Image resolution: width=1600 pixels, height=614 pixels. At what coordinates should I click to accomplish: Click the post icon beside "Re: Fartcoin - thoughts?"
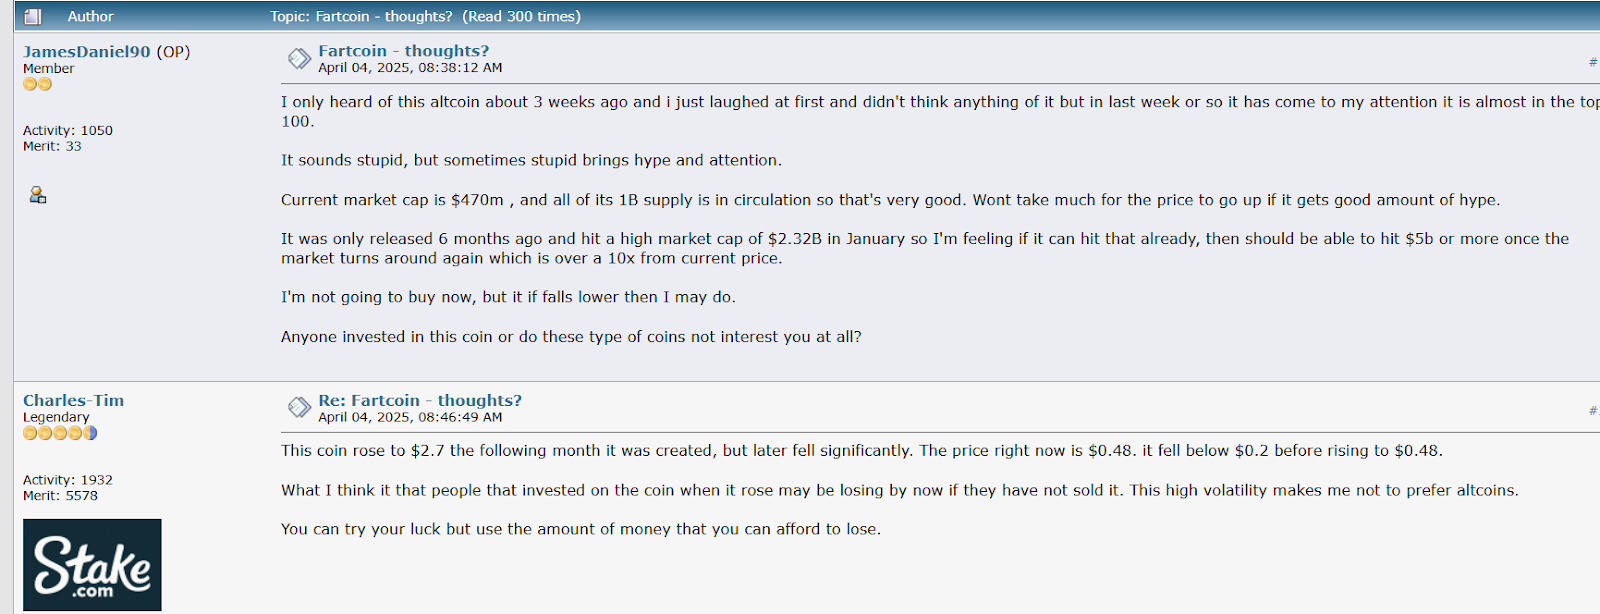pyautogui.click(x=299, y=408)
